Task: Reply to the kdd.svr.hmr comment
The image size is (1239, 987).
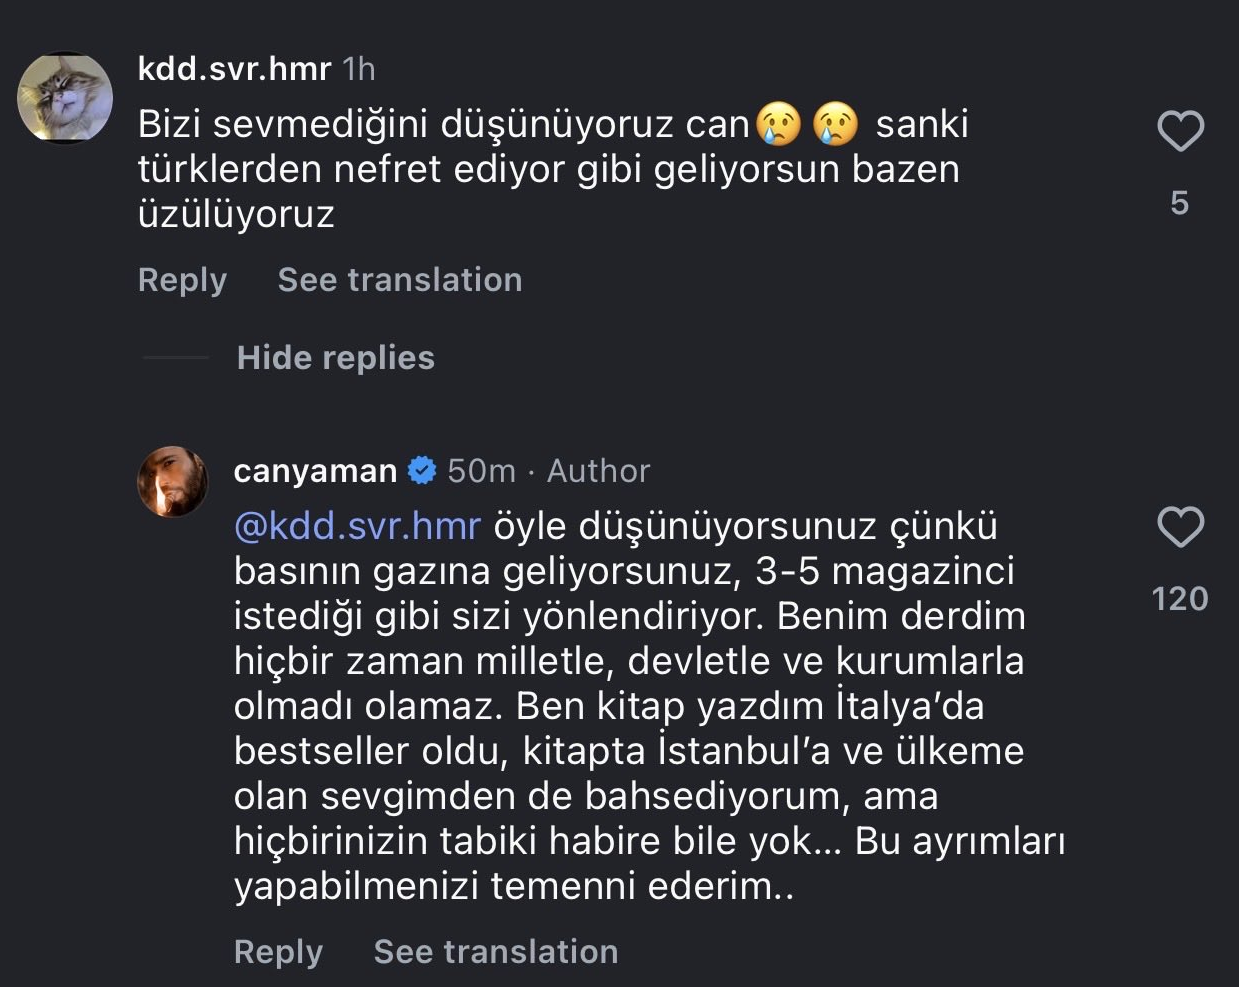Action: click(182, 280)
